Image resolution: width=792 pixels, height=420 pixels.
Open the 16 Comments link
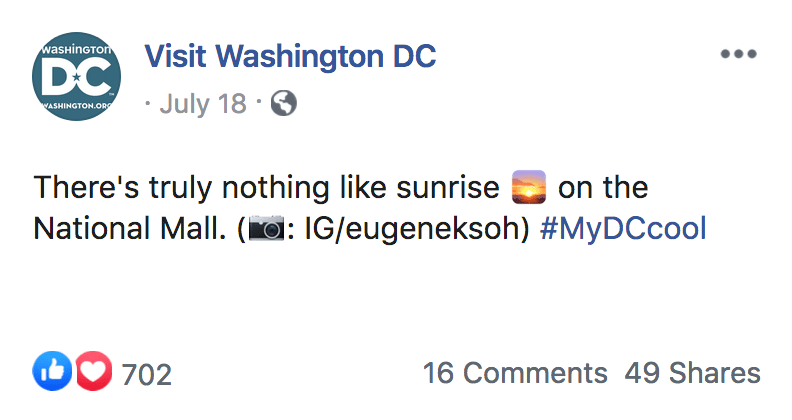click(515, 374)
